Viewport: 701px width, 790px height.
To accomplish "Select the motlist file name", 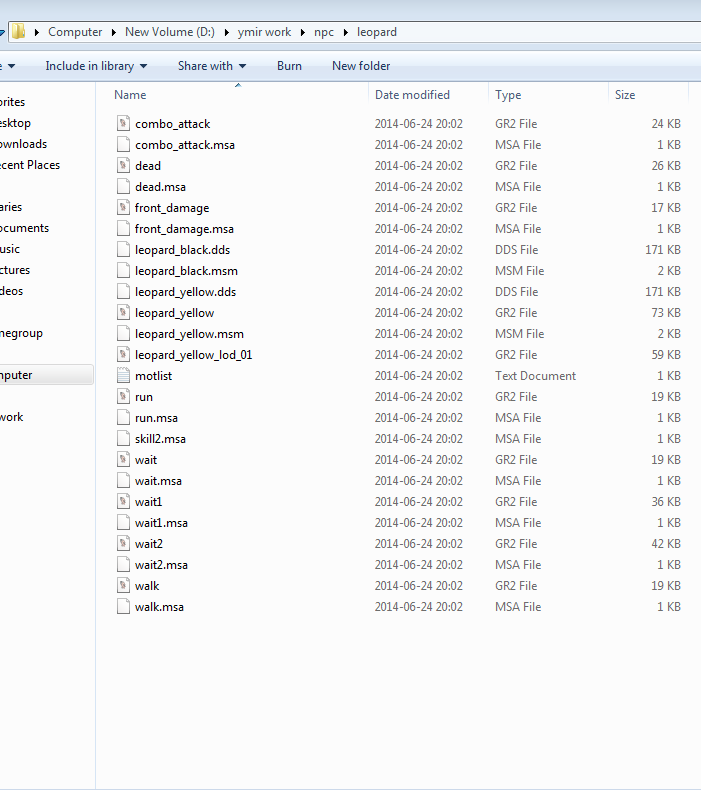I will [x=153, y=376].
